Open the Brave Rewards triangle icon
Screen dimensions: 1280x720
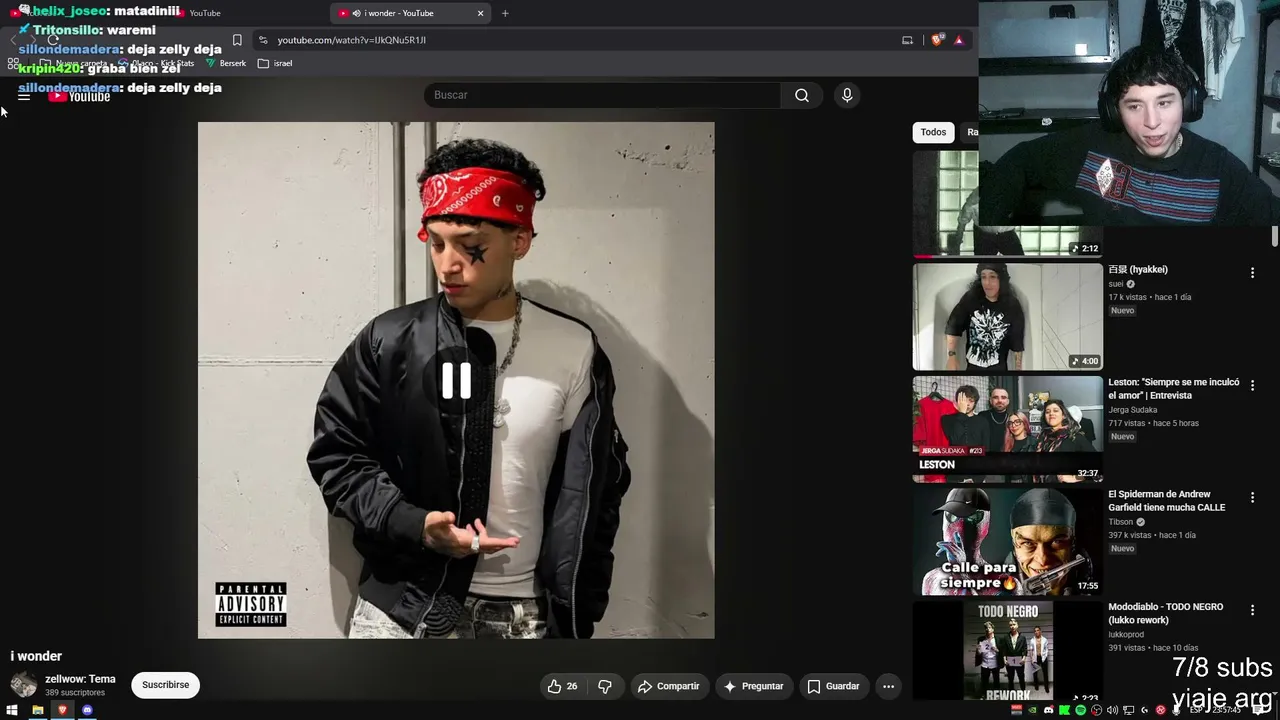959,40
